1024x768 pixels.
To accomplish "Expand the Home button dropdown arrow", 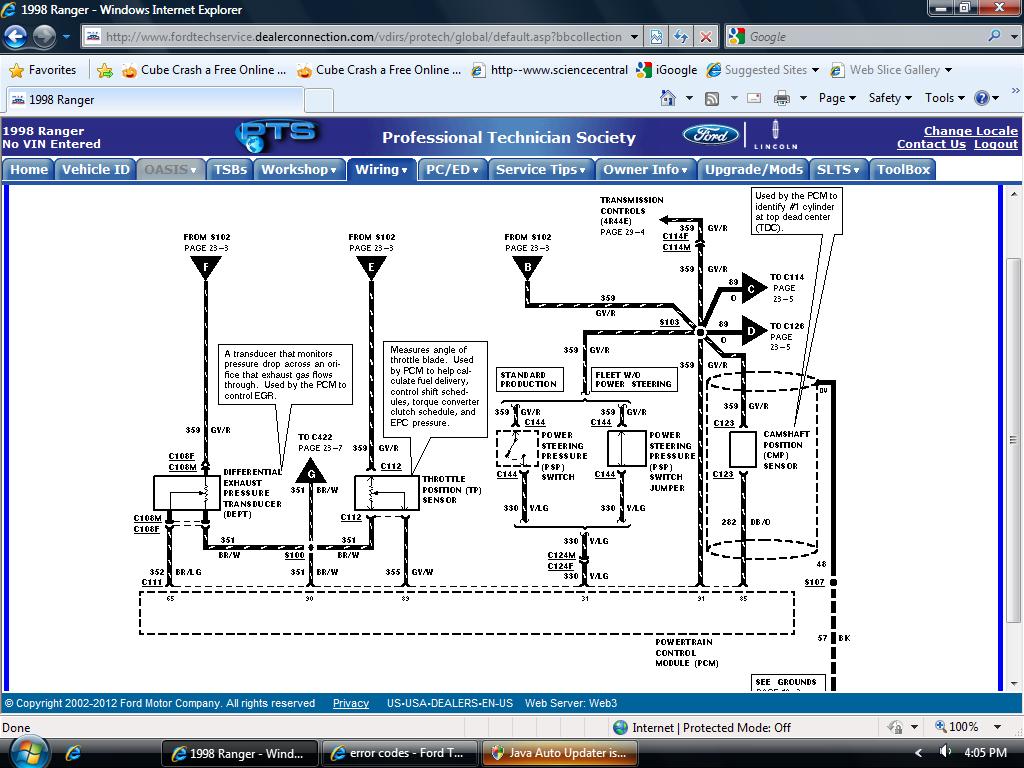I will [689, 98].
